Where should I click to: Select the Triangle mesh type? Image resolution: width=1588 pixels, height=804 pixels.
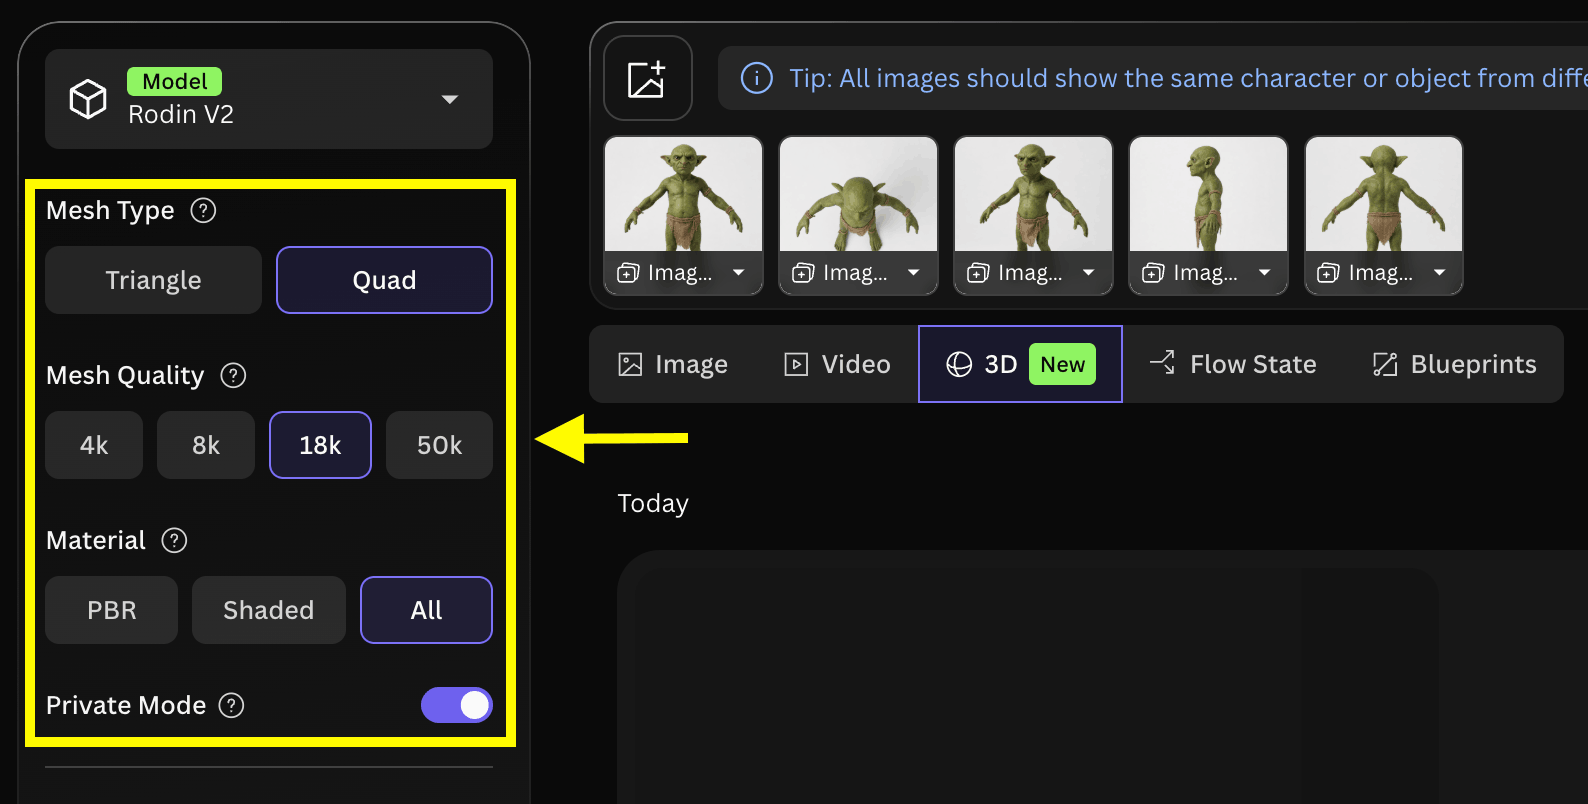(153, 280)
